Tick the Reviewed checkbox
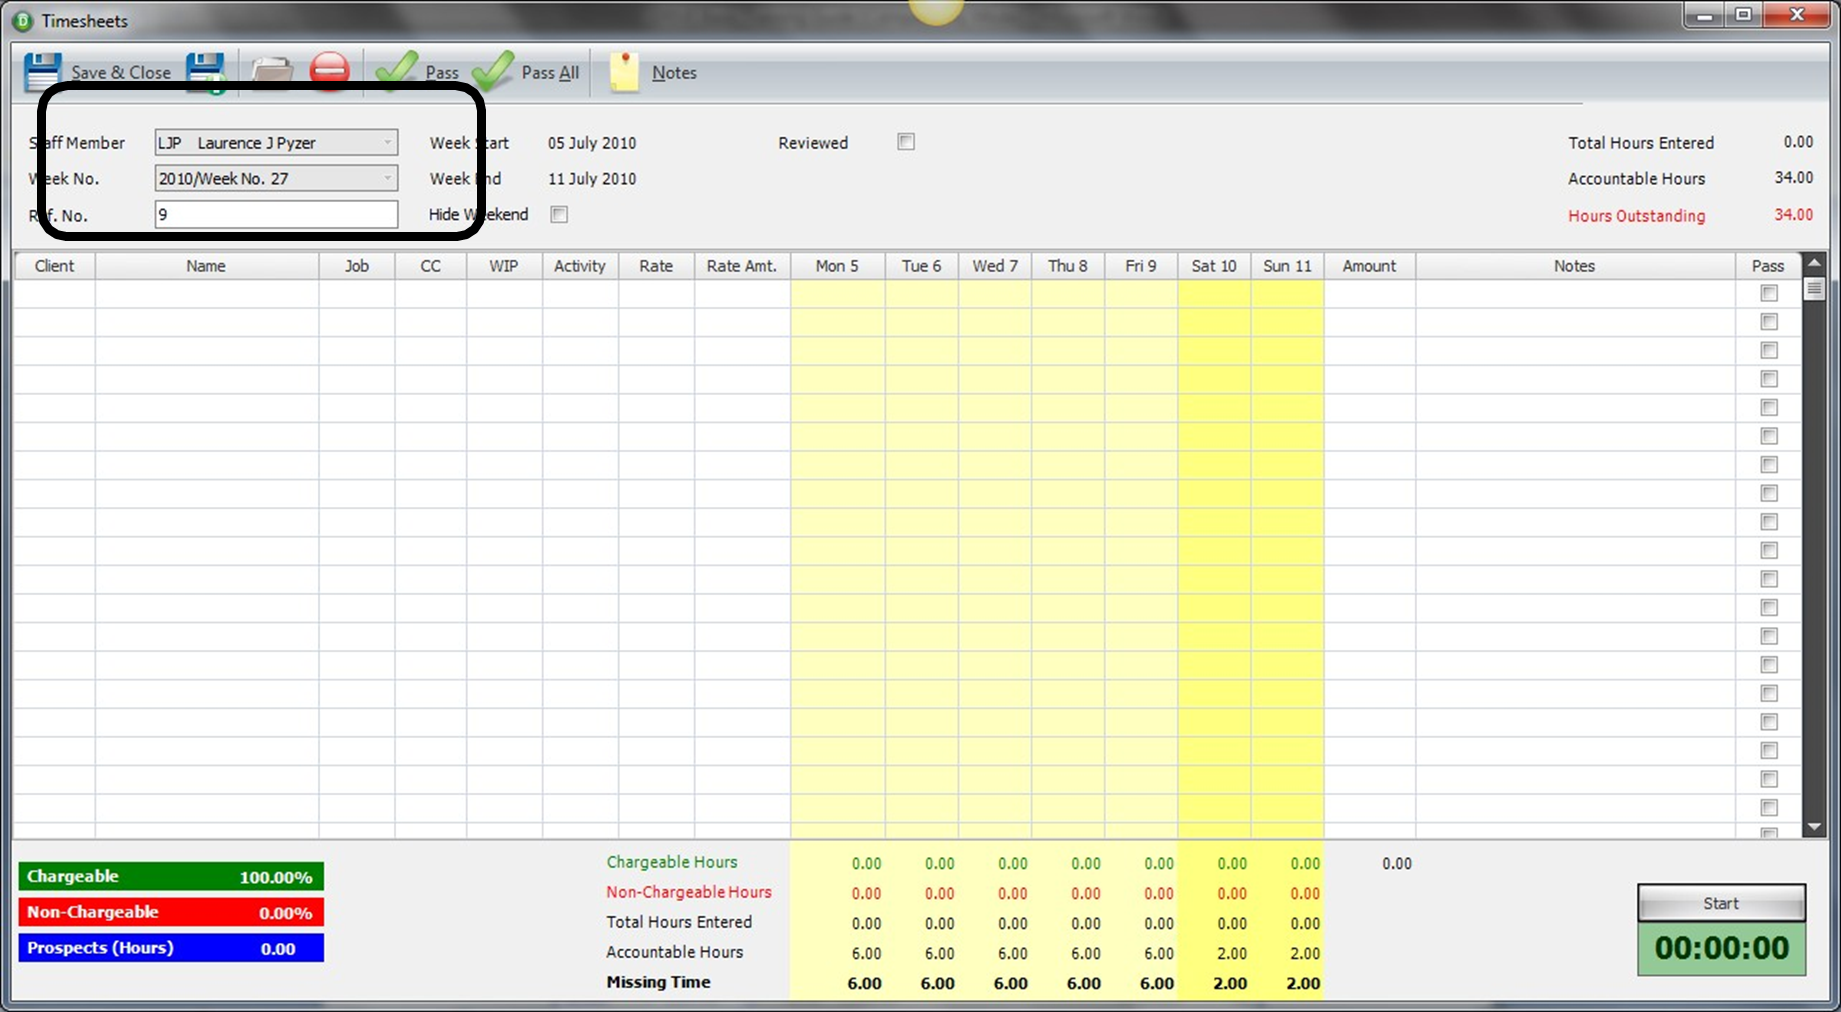Viewport: 1841px width, 1012px height. [x=906, y=142]
